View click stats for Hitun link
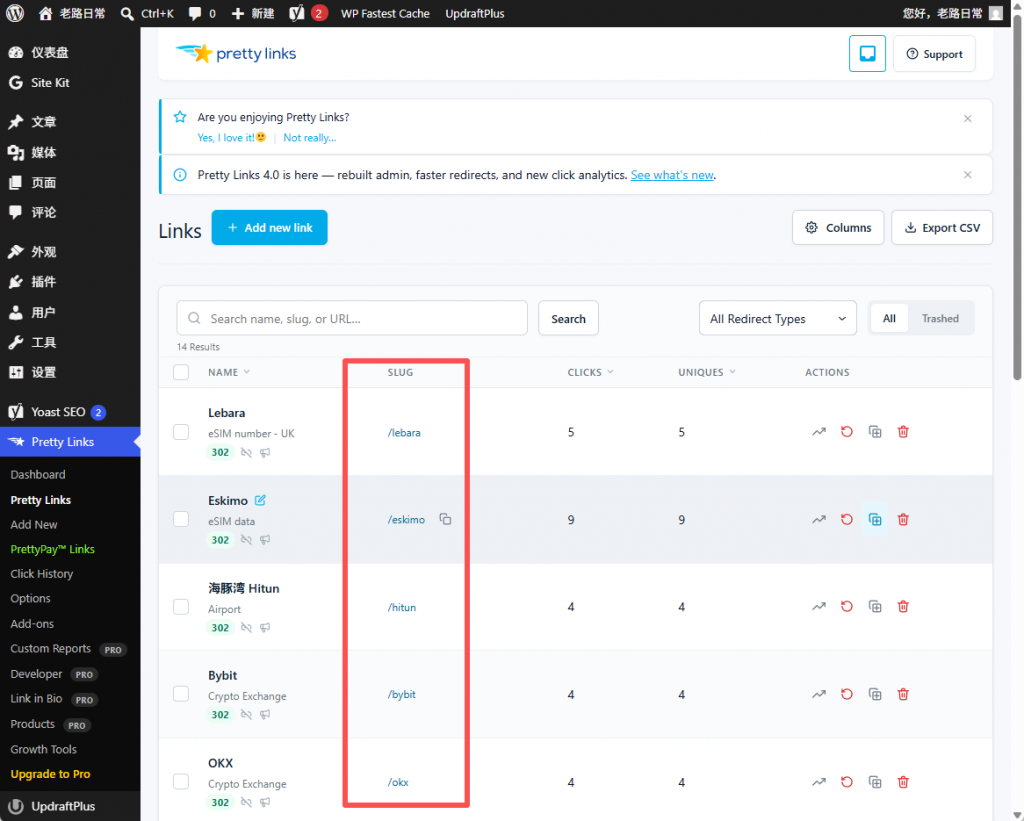The height and width of the screenshot is (821, 1024). [819, 607]
